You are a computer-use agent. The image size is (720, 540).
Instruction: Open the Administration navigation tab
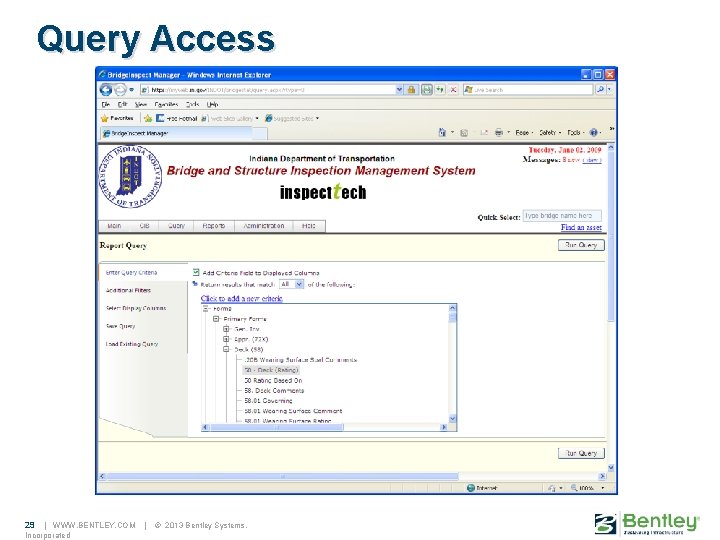click(264, 226)
